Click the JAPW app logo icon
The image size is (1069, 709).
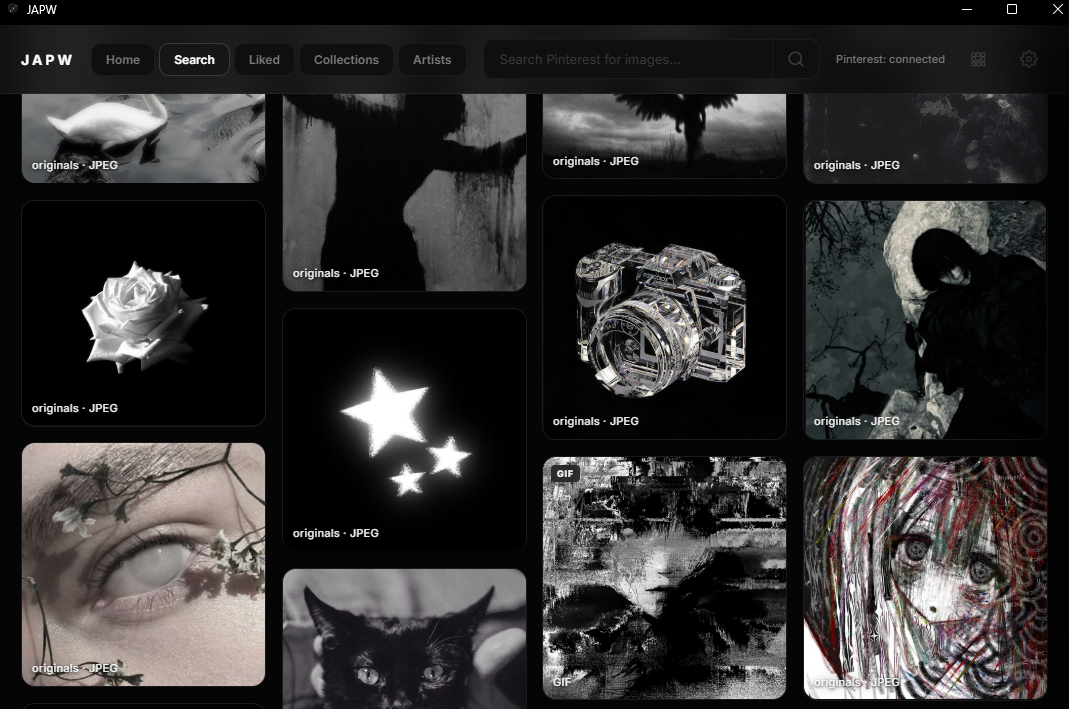pos(45,59)
